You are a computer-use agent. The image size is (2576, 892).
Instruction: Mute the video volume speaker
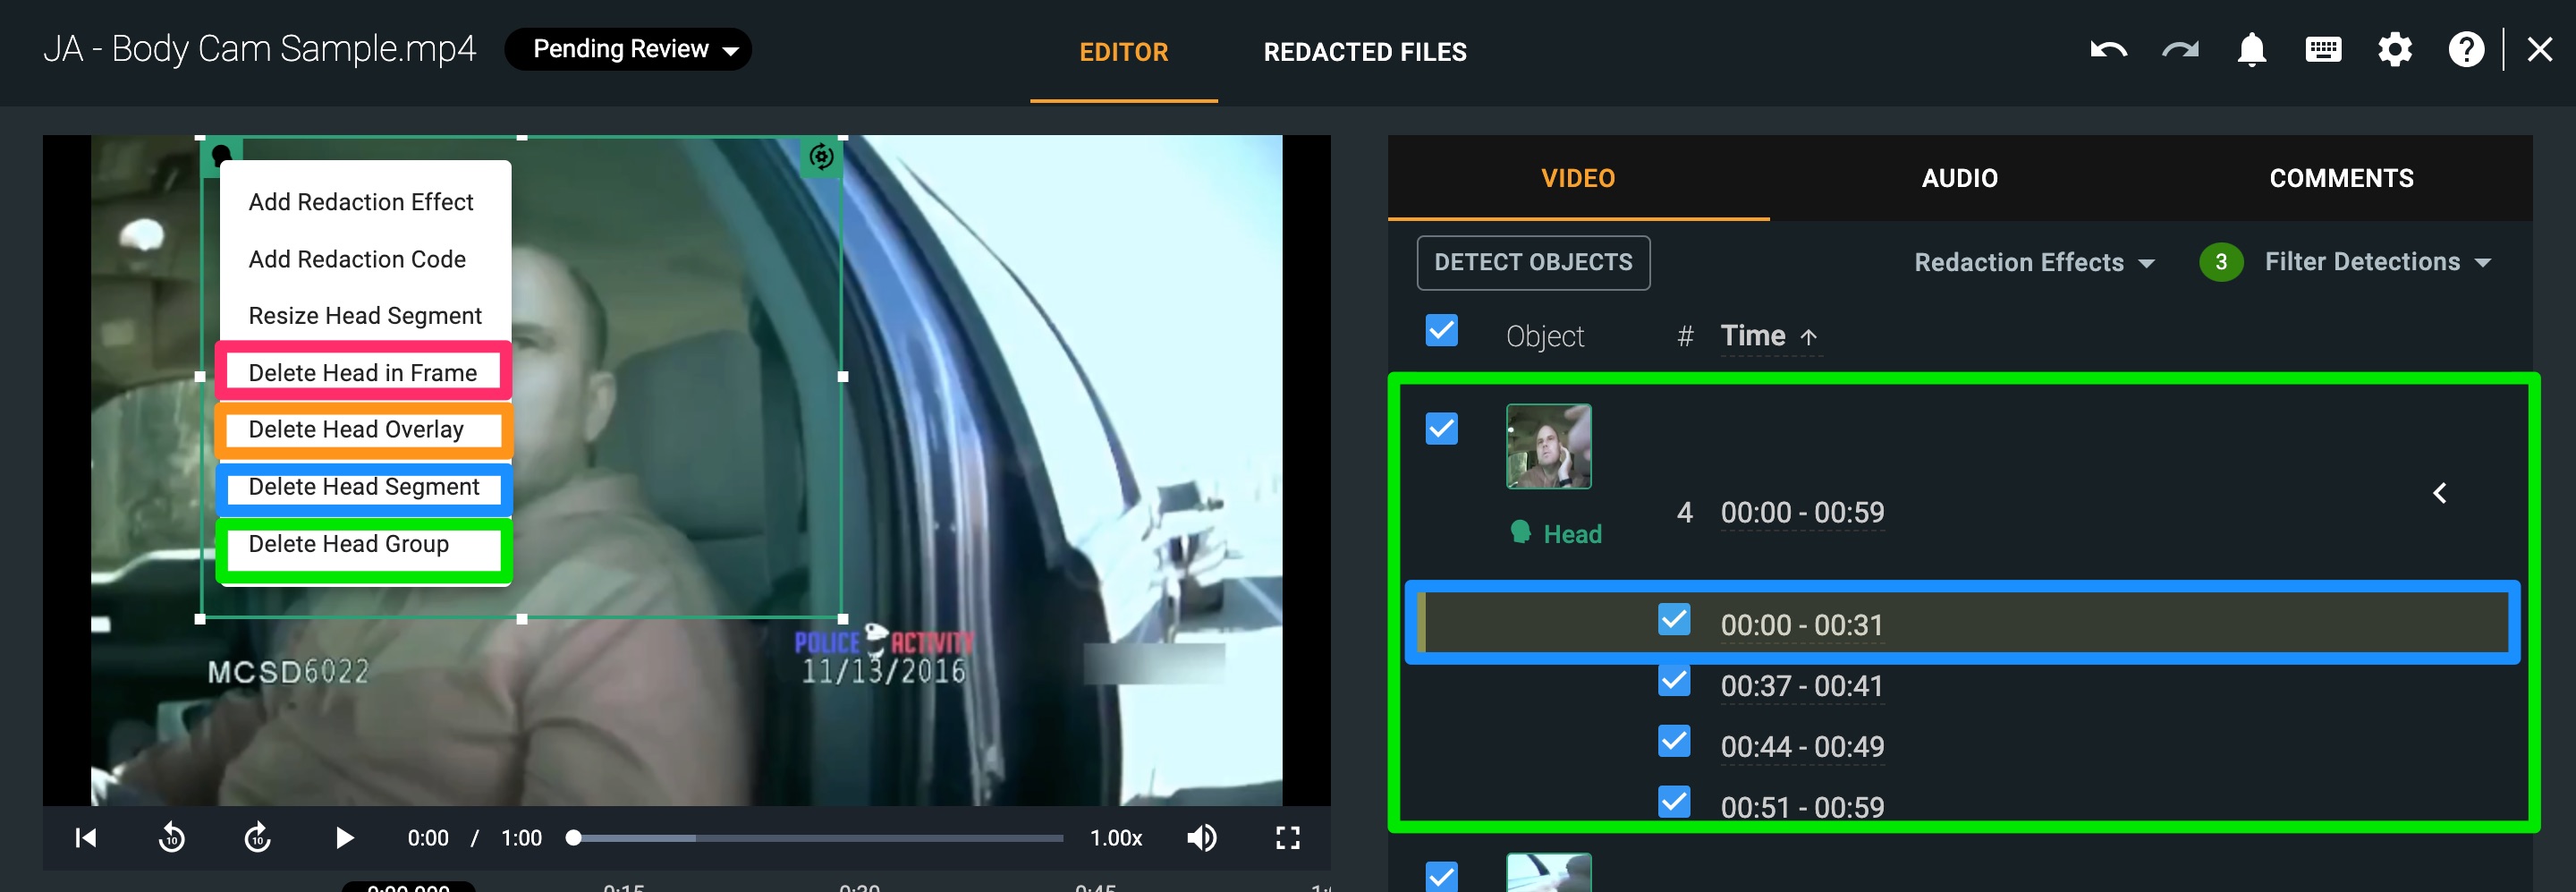[x=1201, y=837]
